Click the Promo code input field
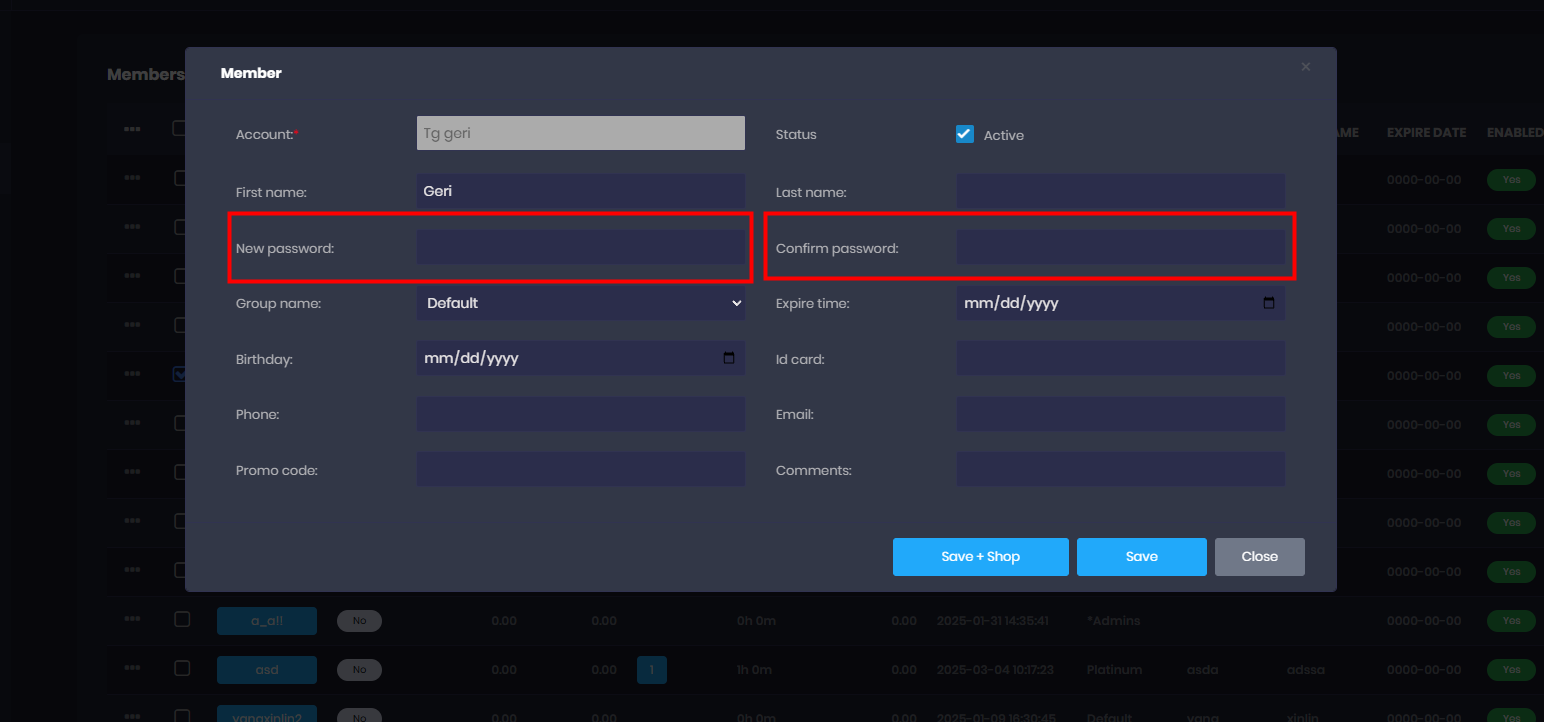The width and height of the screenshot is (1544, 722). tap(580, 469)
